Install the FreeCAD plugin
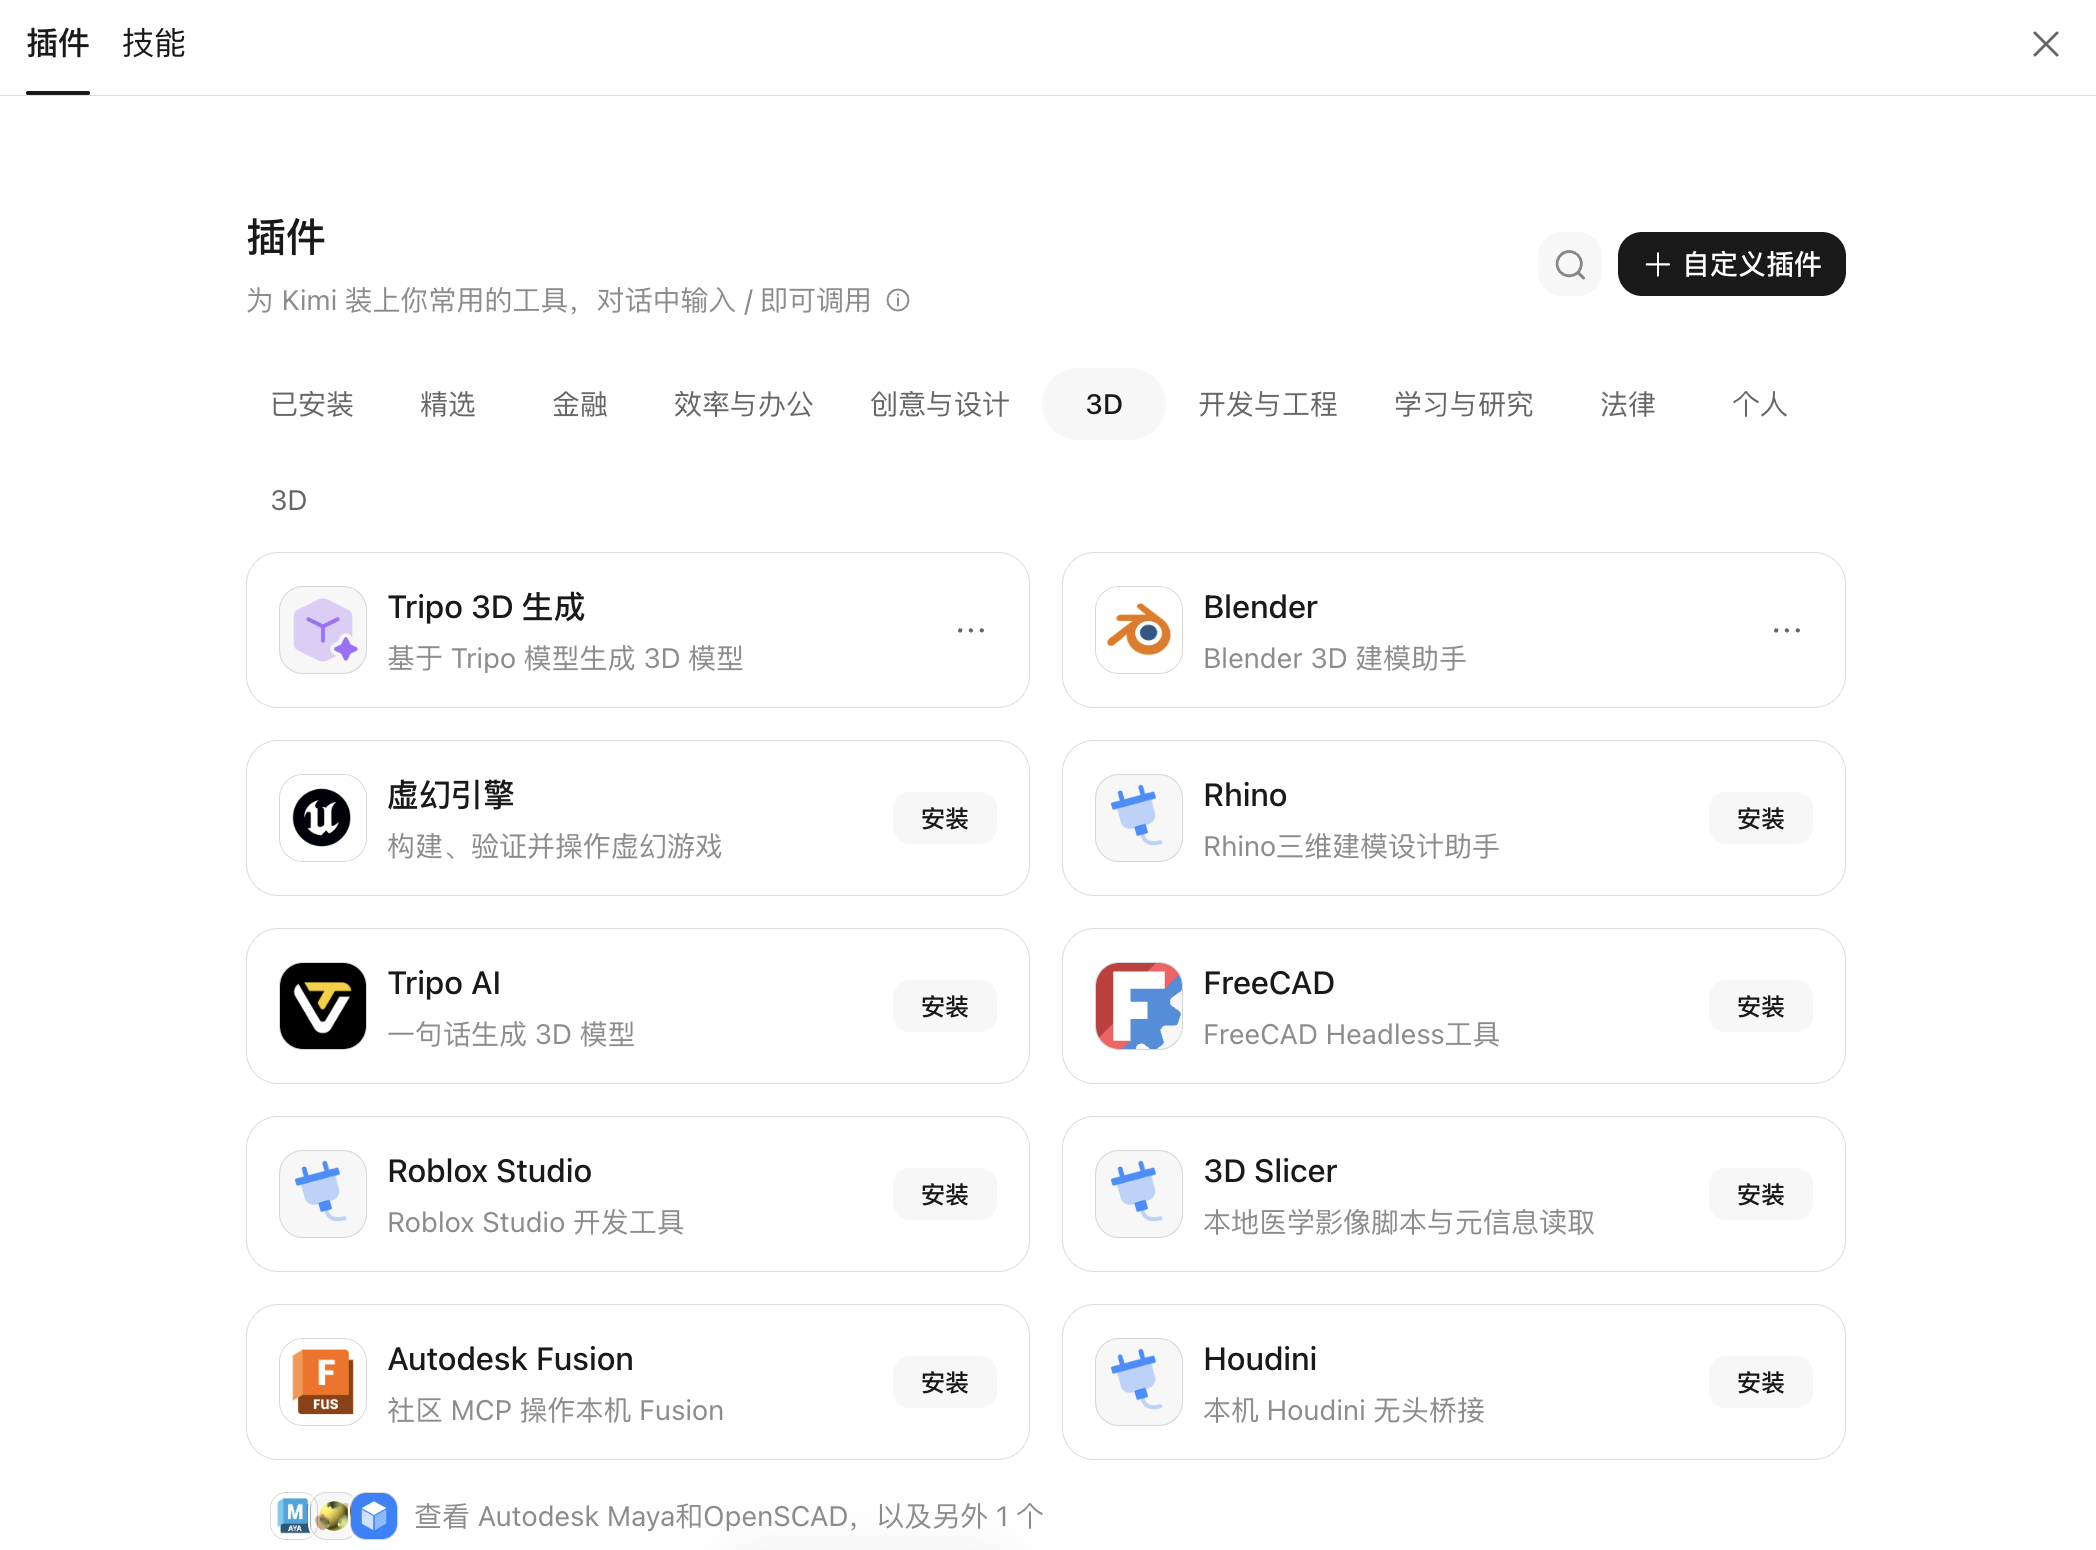This screenshot has width=2096, height=1550. (x=1761, y=1006)
